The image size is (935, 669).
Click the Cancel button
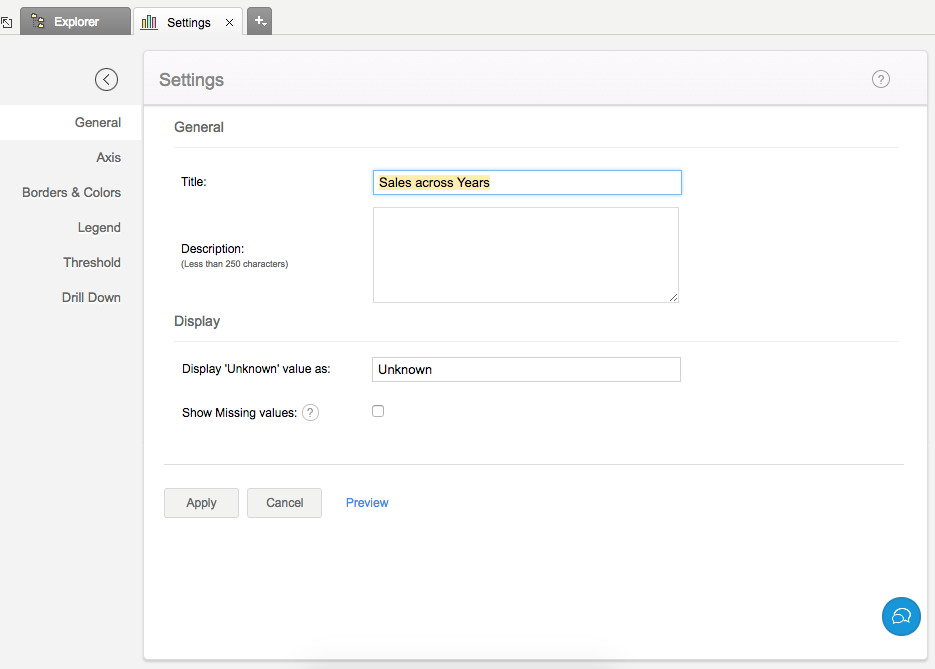[x=284, y=503]
